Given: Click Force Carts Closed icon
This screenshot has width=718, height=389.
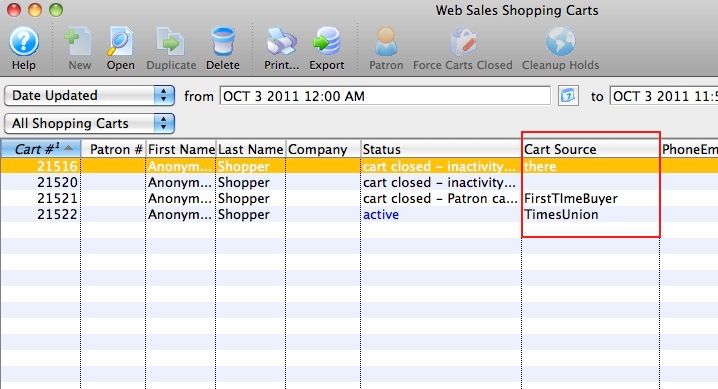Looking at the screenshot, I should [x=463, y=41].
